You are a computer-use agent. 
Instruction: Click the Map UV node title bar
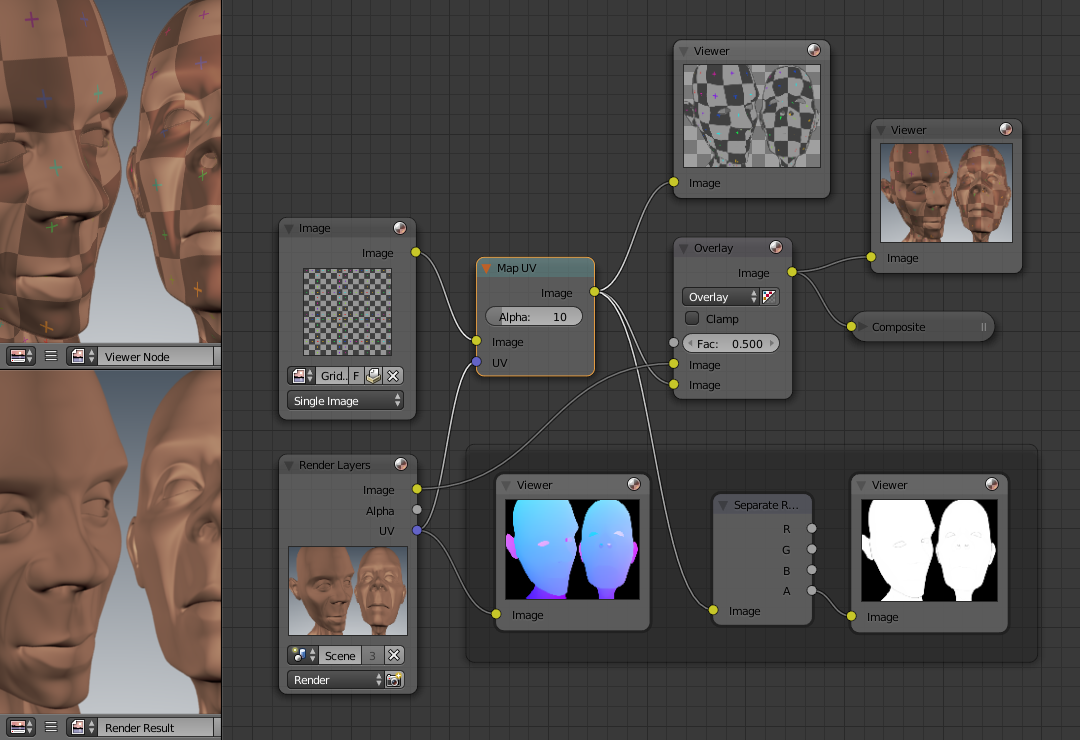(535, 268)
